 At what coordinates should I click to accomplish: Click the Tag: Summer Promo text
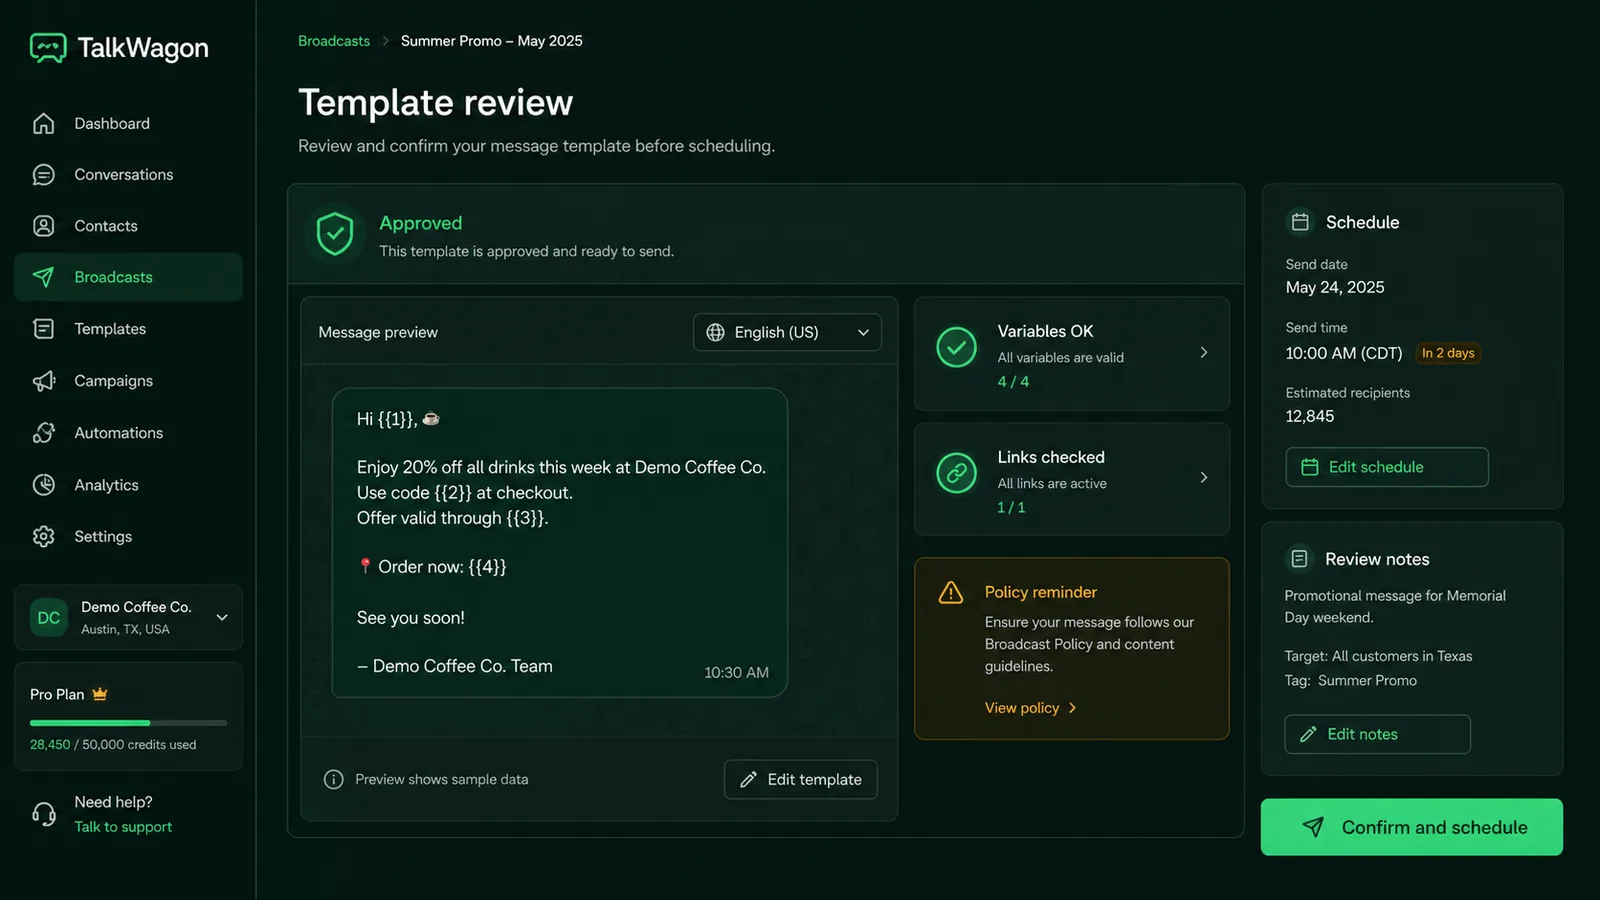[x=1351, y=680]
